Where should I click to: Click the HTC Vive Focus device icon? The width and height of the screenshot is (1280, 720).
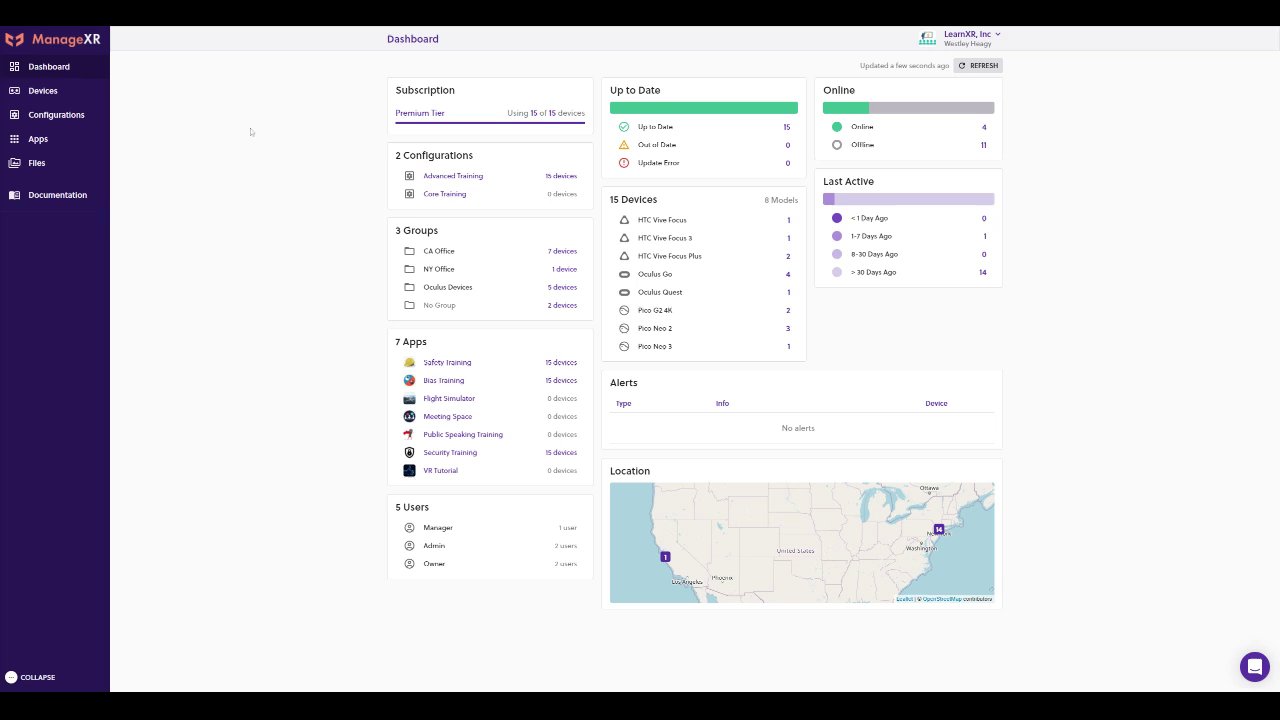click(624, 220)
